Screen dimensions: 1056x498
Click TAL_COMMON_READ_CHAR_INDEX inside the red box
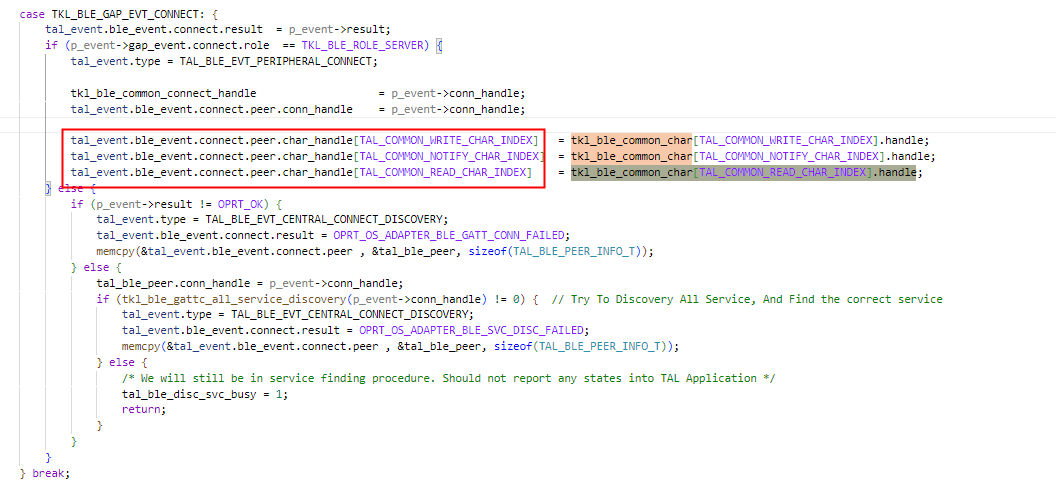click(445, 172)
